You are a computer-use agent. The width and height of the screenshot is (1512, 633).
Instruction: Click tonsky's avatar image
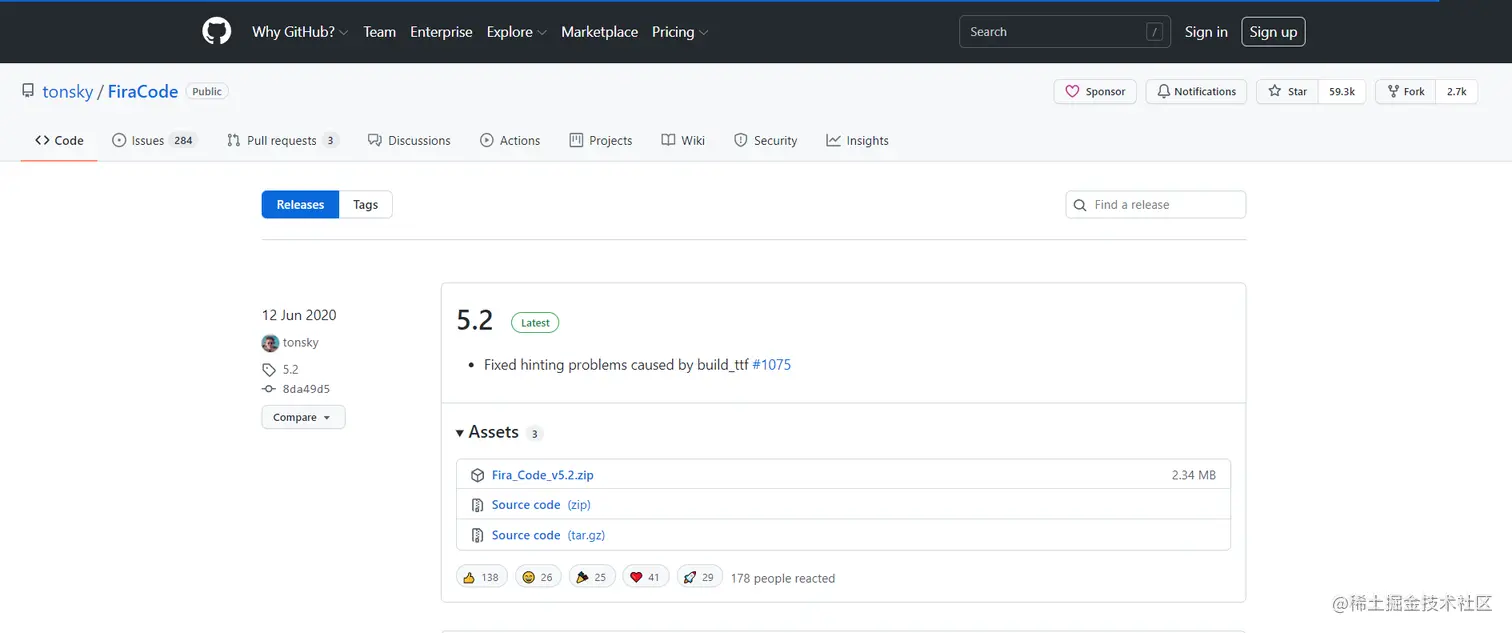pyautogui.click(x=270, y=343)
